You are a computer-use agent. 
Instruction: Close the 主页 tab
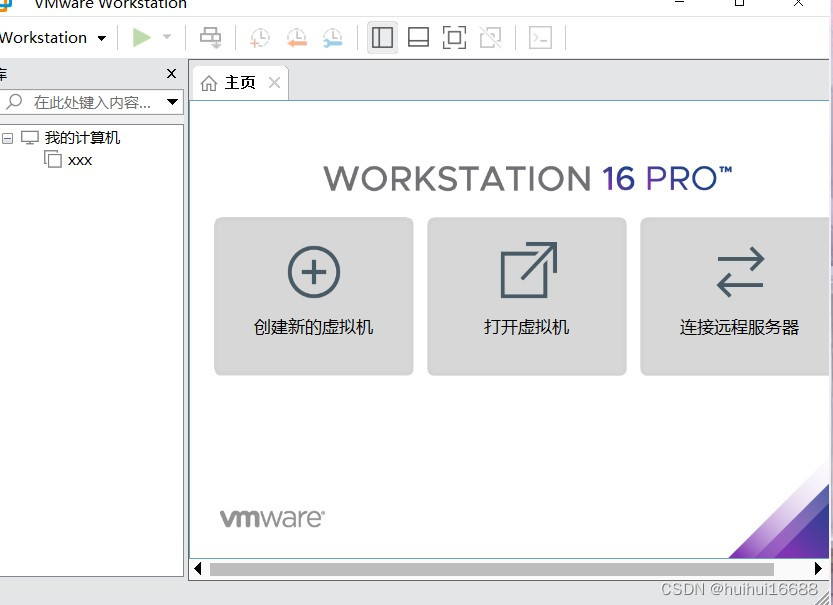[x=274, y=82]
